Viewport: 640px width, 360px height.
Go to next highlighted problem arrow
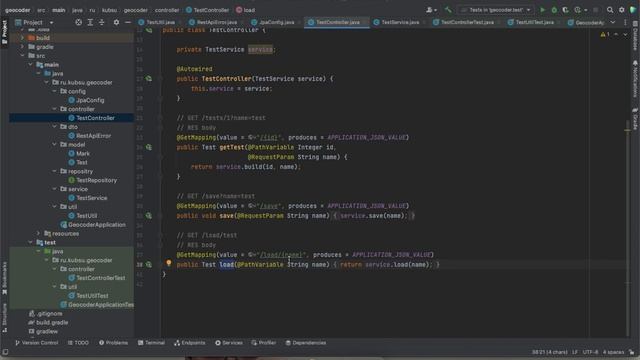click(x=625, y=35)
